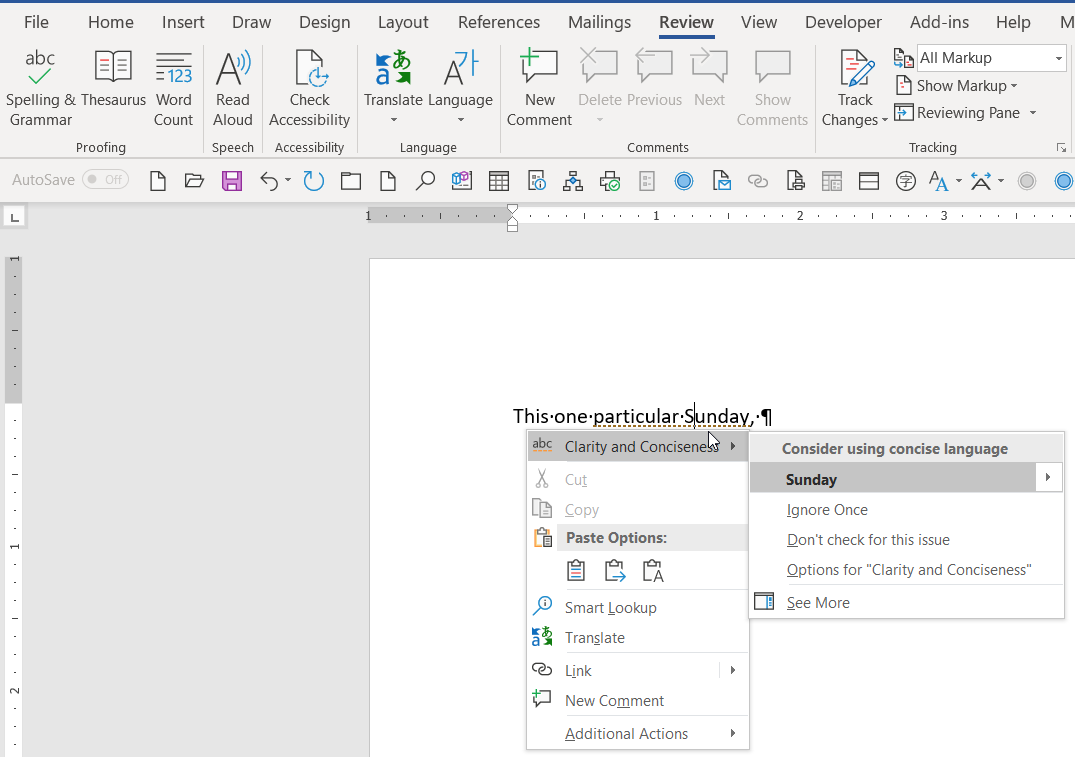This screenshot has width=1075, height=757.
Task: Open Options for "Clarity and Conciseness"
Action: [908, 570]
